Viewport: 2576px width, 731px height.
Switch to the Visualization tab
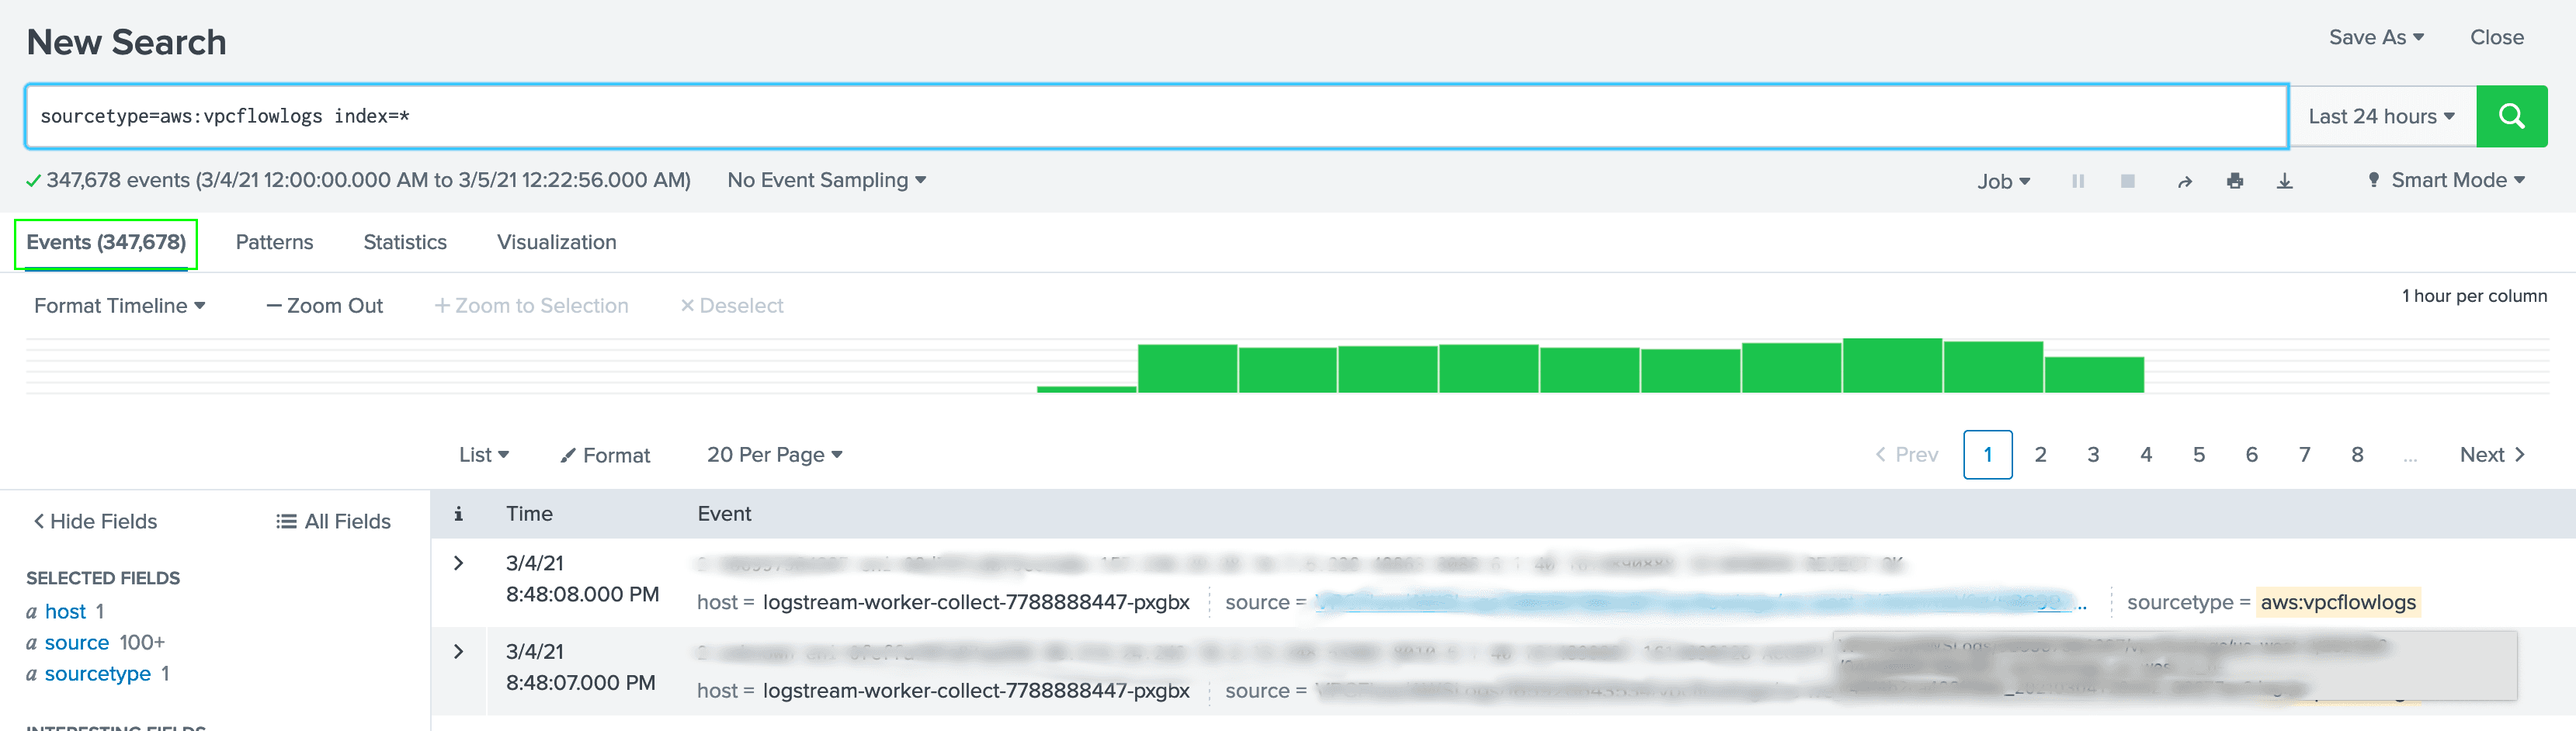(x=556, y=242)
